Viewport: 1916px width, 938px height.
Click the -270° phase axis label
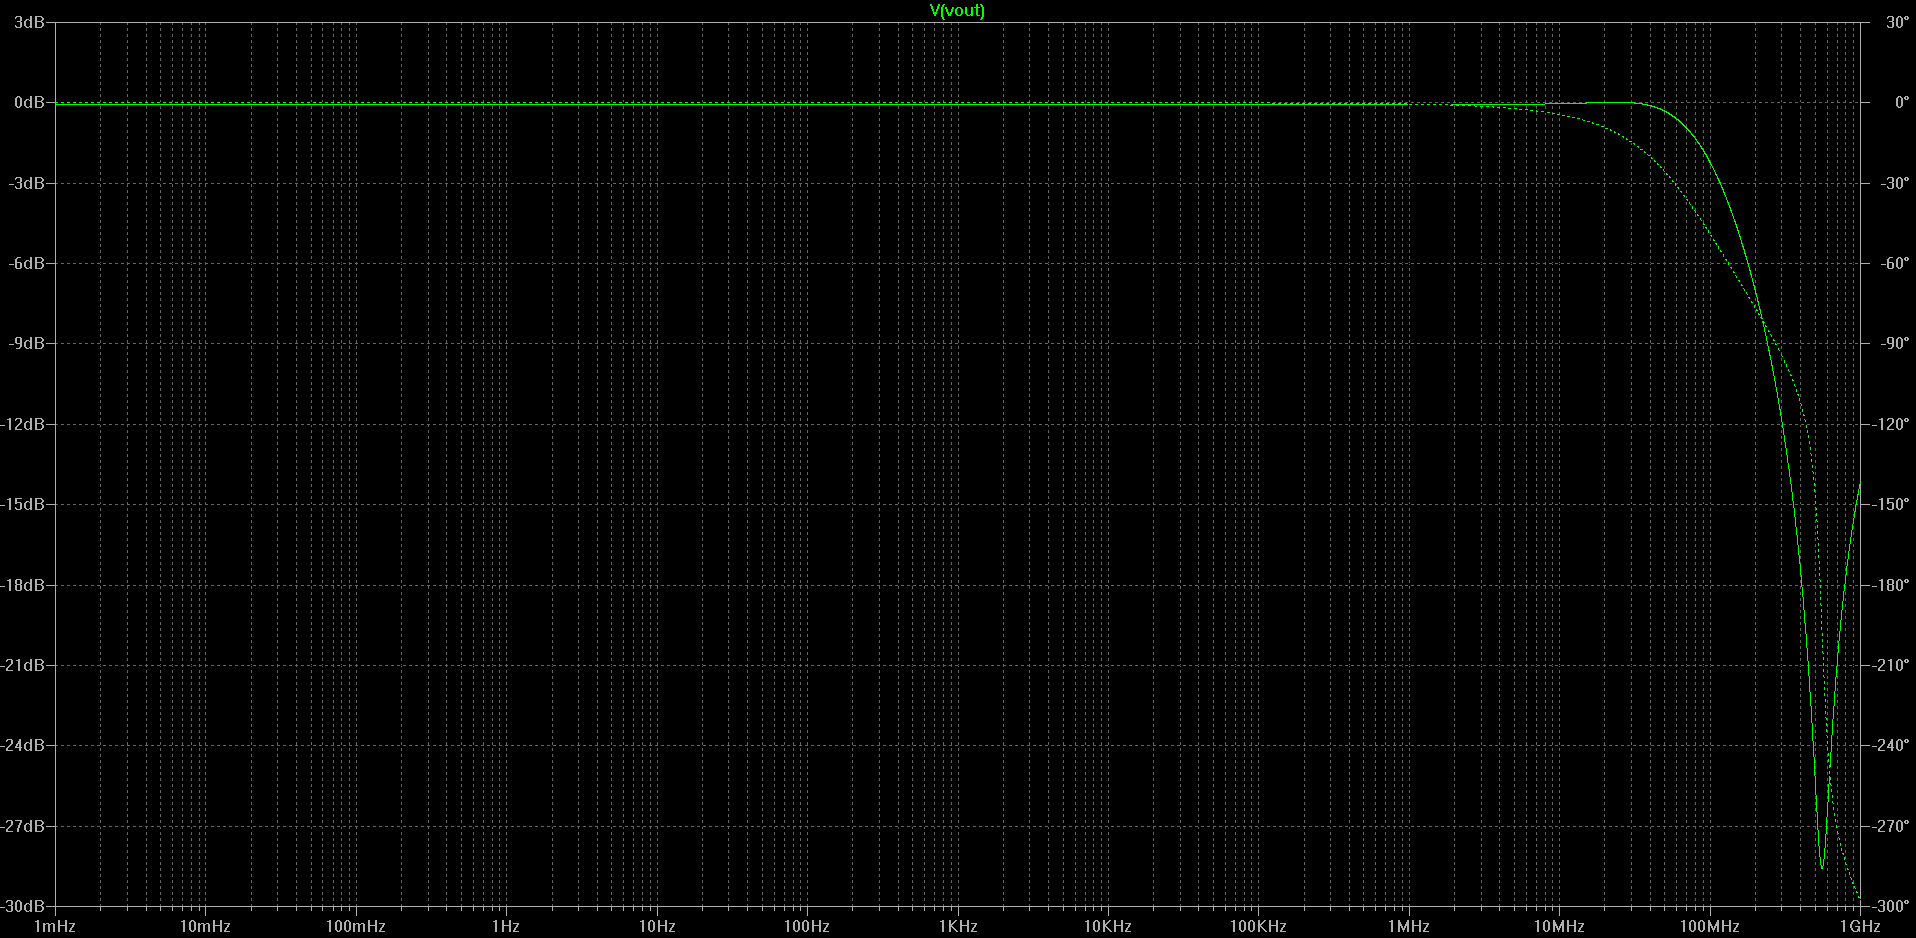pyautogui.click(x=1890, y=826)
